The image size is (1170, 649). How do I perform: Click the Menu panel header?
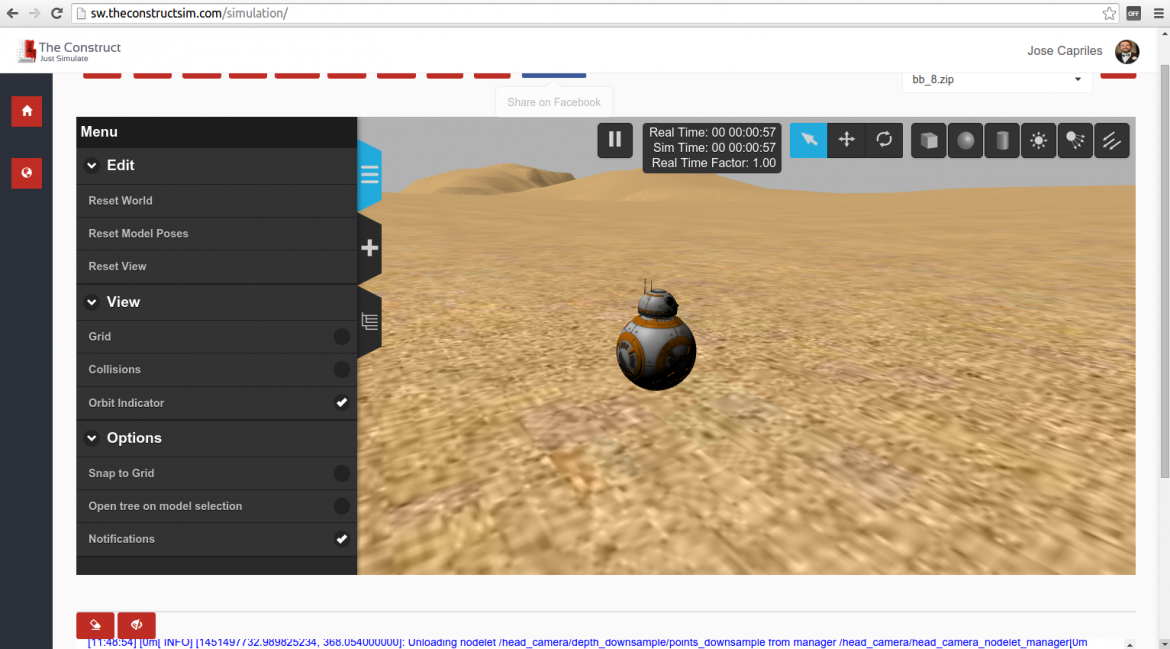pyautogui.click(x=216, y=132)
